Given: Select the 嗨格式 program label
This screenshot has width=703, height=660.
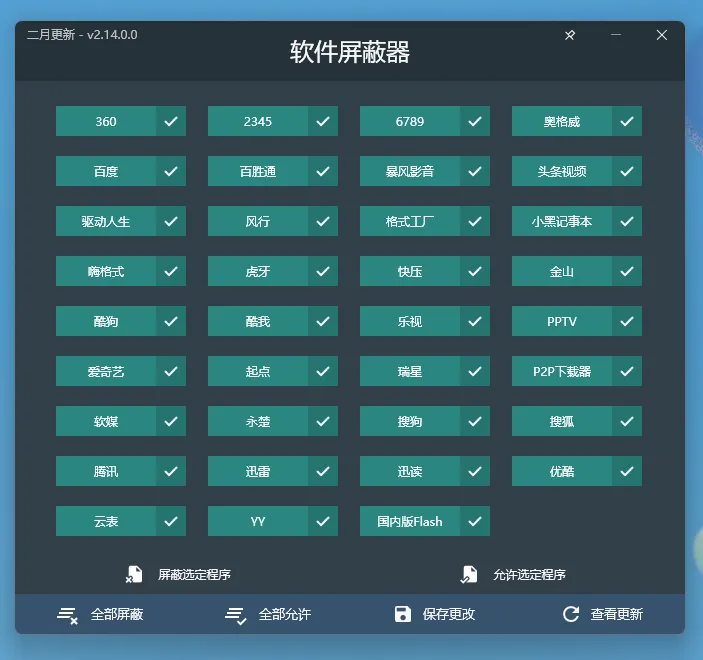Looking at the screenshot, I should tap(106, 271).
